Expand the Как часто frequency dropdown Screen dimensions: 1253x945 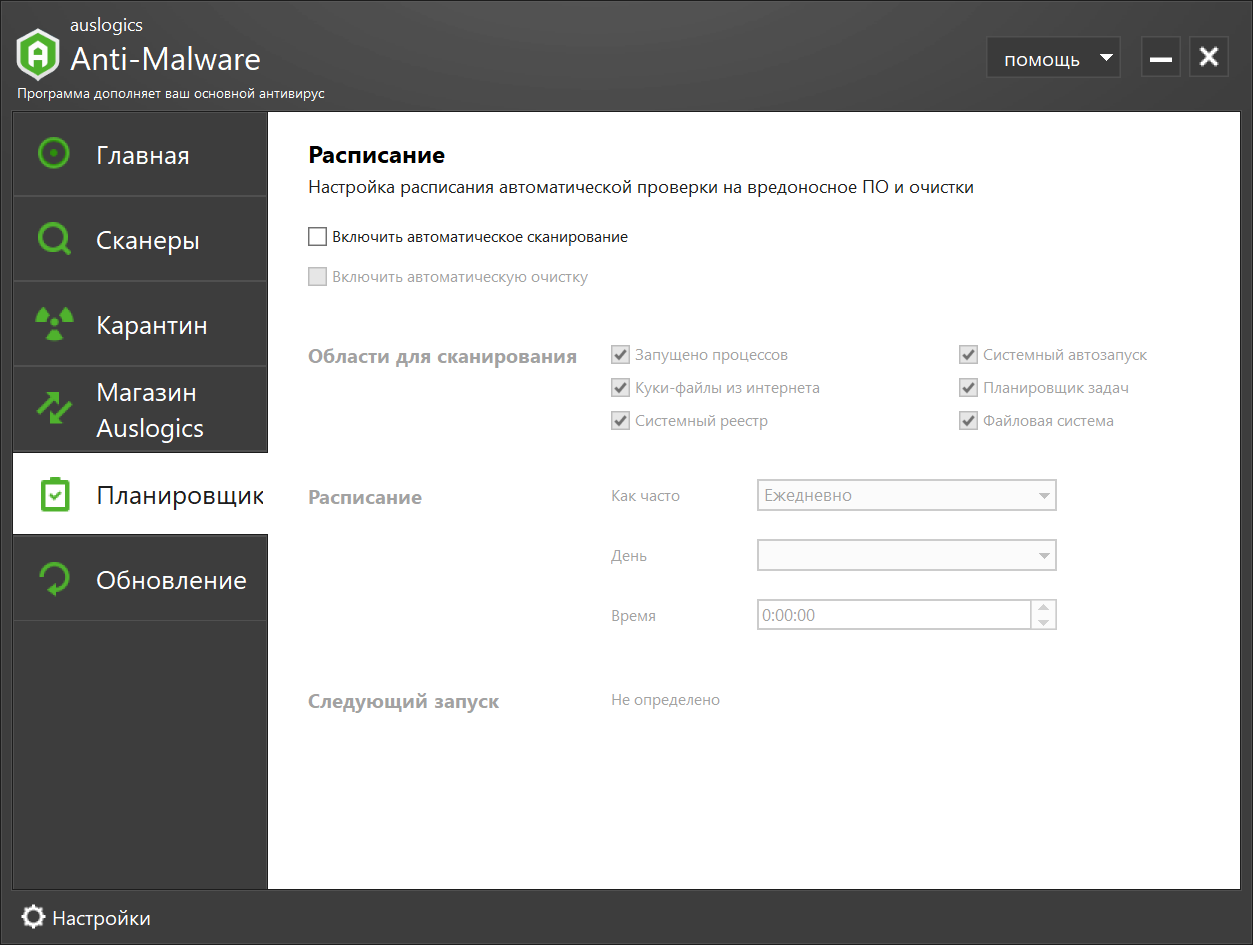[x=906, y=495]
